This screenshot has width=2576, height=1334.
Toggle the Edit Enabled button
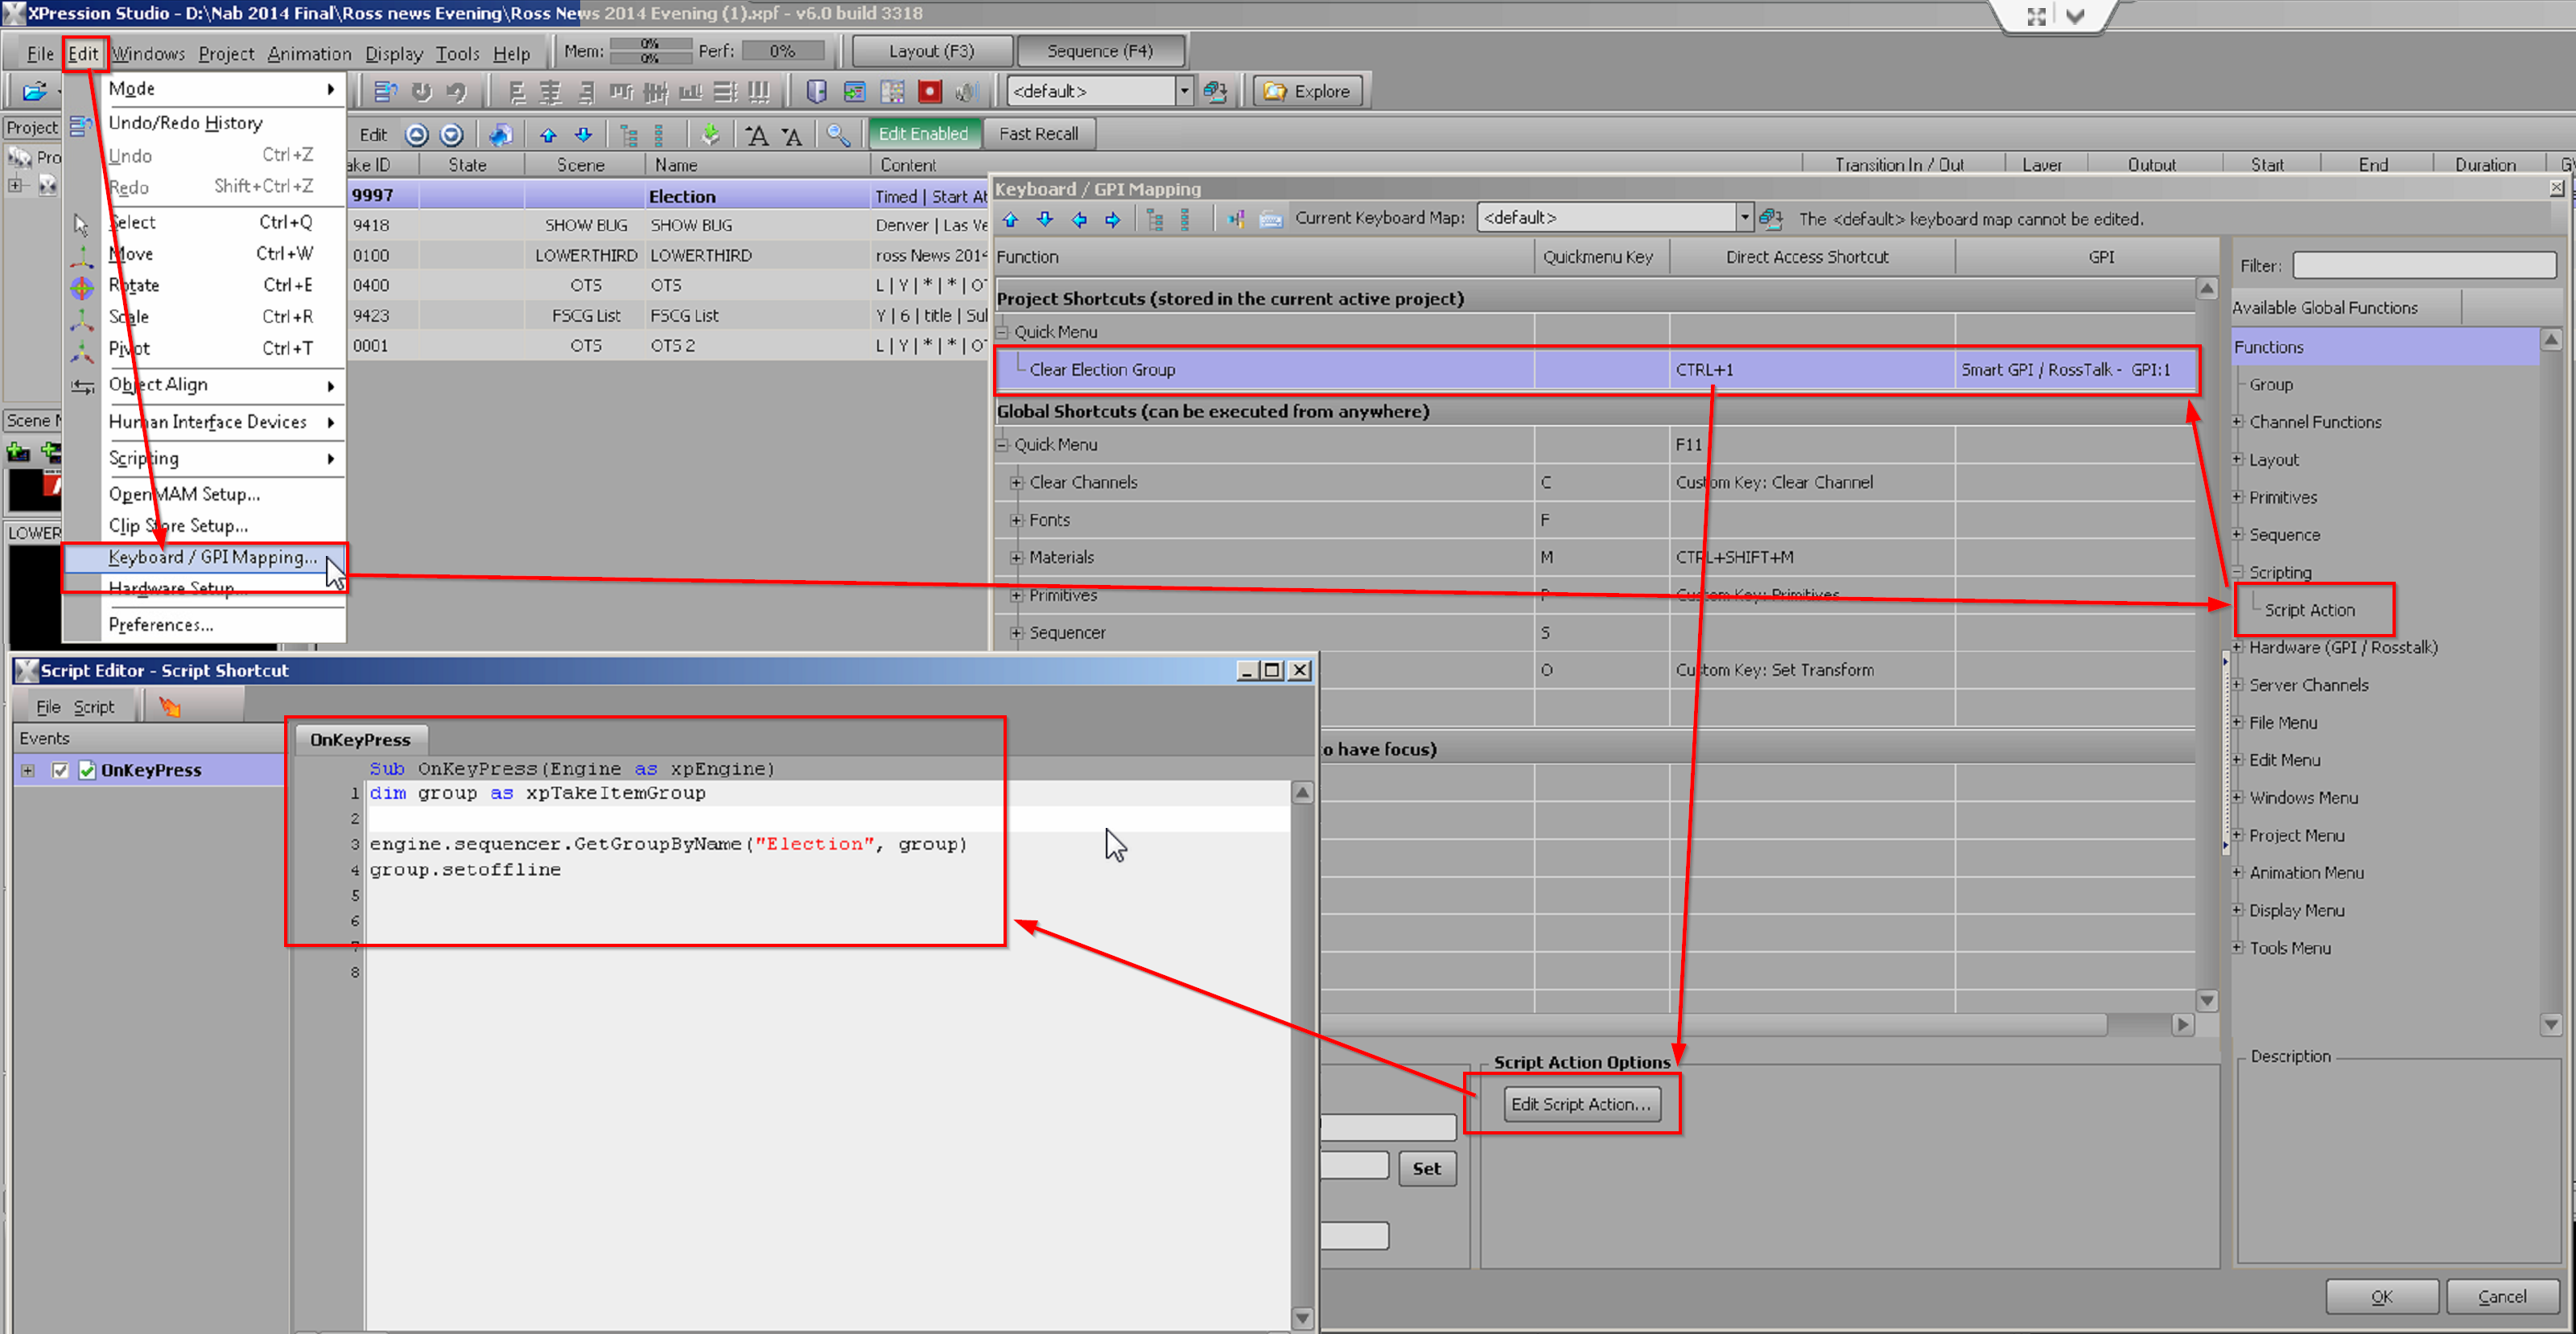(922, 133)
